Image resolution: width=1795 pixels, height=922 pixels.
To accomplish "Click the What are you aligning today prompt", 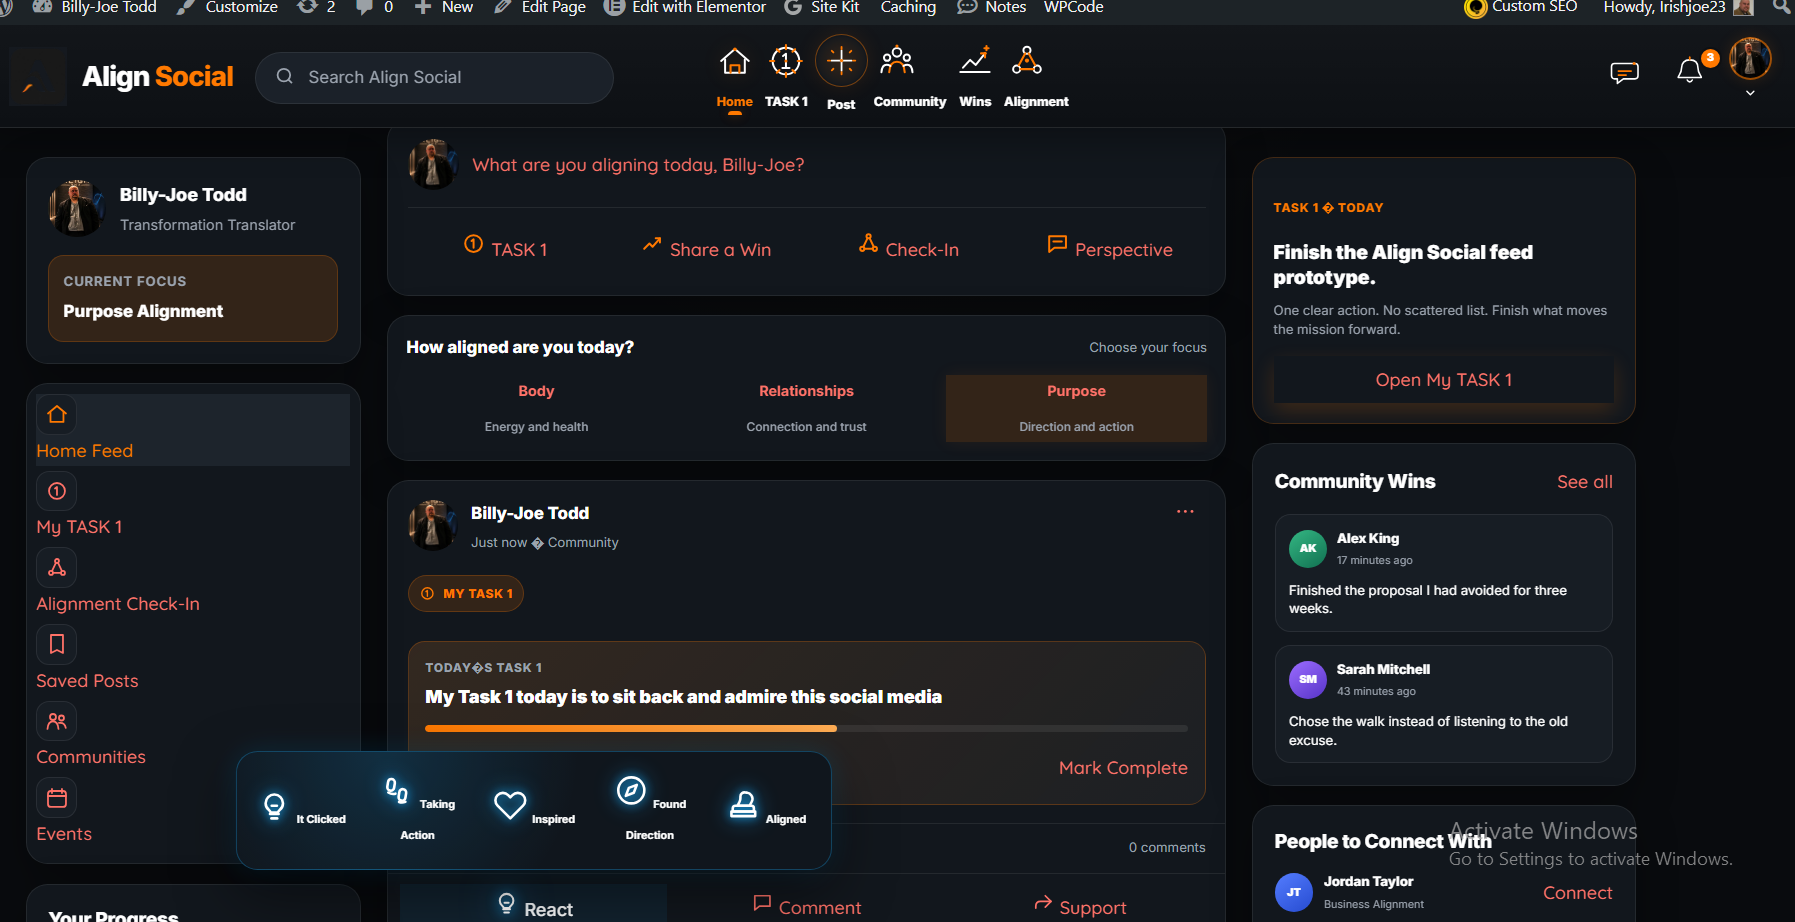I will pyautogui.click(x=638, y=165).
